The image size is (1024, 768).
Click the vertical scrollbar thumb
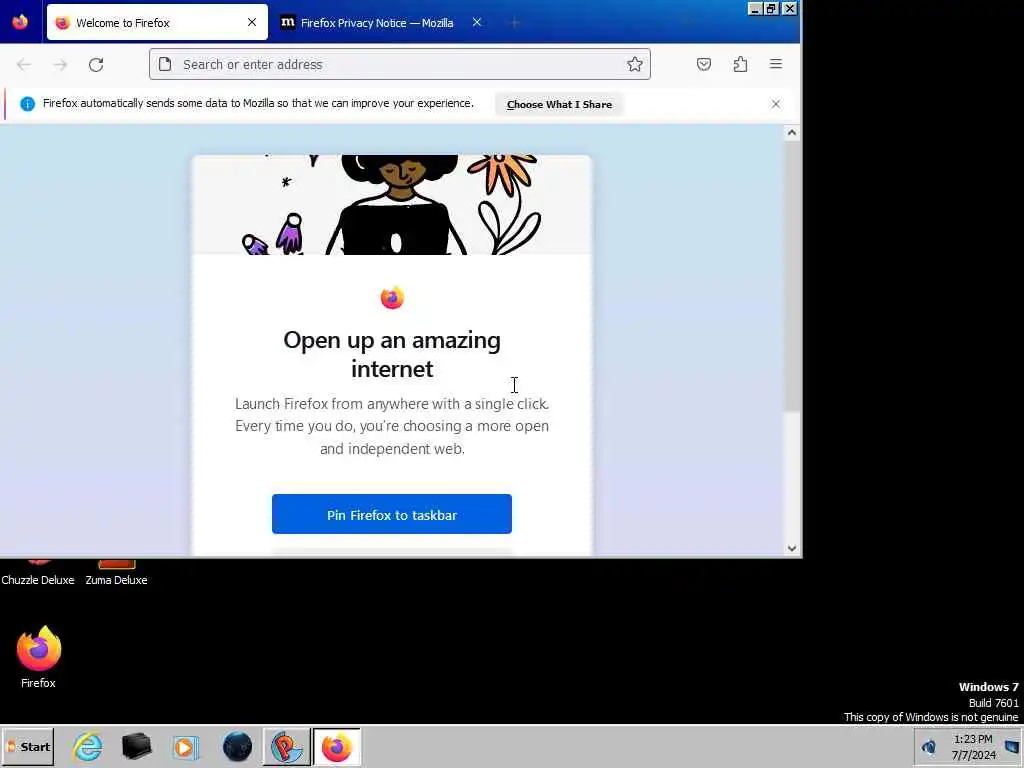coord(792,276)
